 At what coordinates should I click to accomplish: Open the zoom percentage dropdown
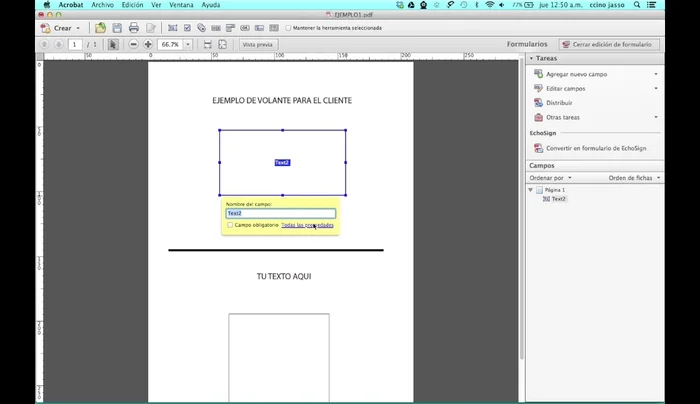pos(188,45)
